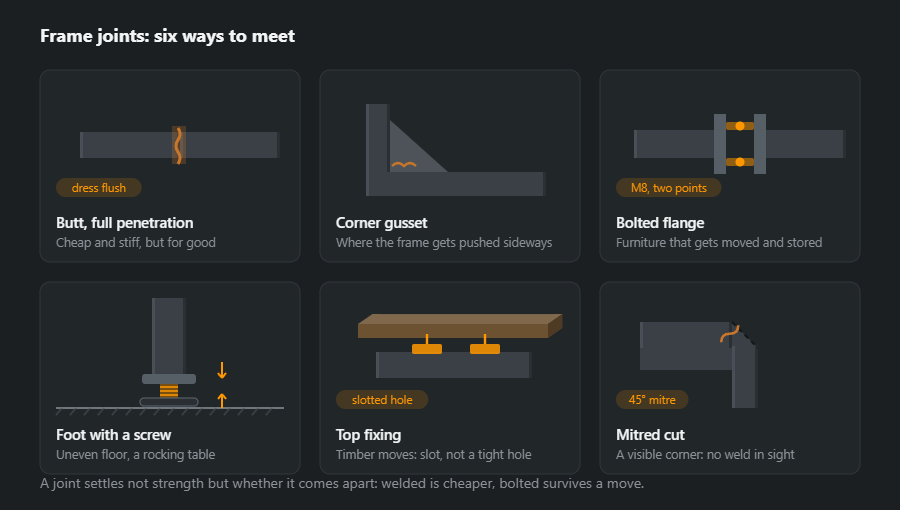Click the upper orange bolt on the flange

(x=740, y=126)
